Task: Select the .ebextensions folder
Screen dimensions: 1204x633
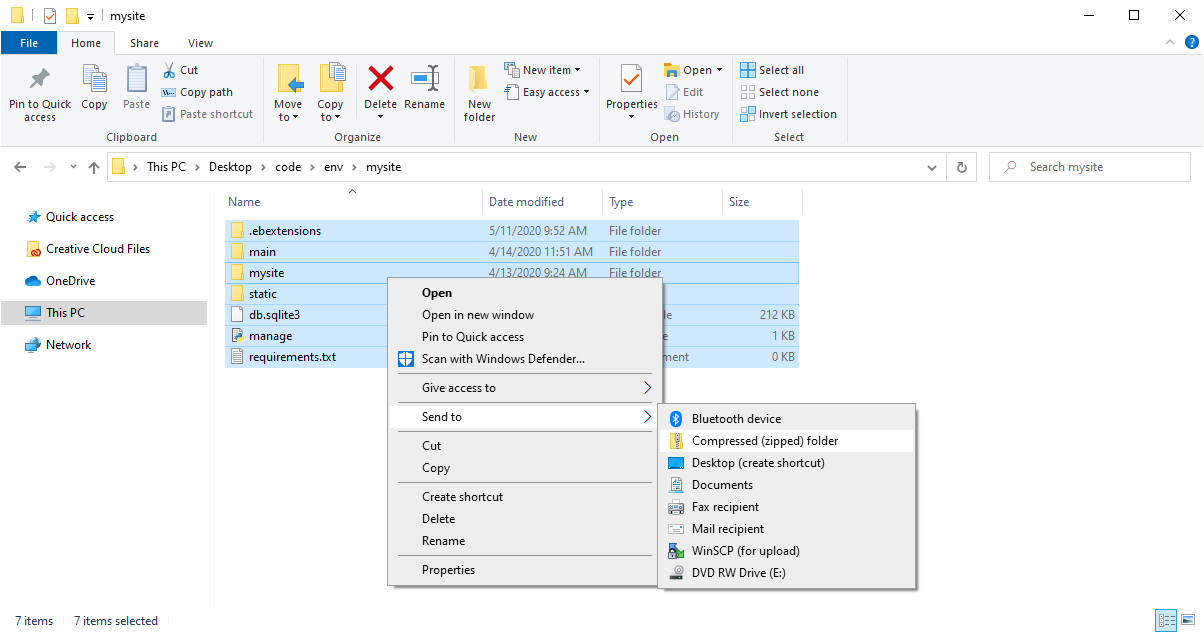Action: 512,231
